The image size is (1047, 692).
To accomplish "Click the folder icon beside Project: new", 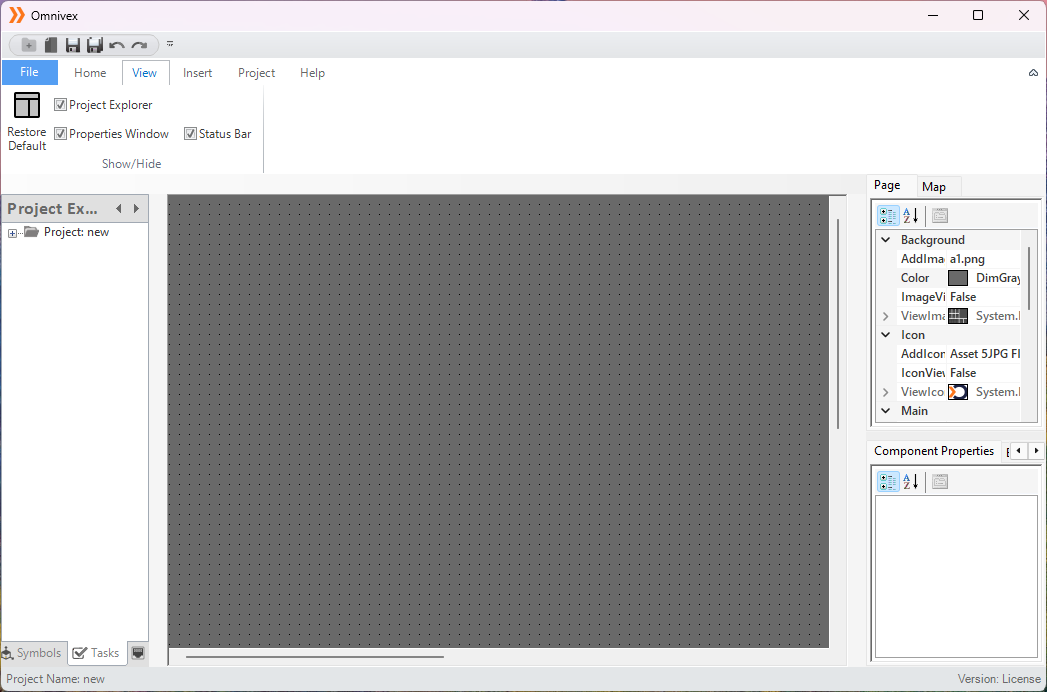I will click(x=31, y=232).
